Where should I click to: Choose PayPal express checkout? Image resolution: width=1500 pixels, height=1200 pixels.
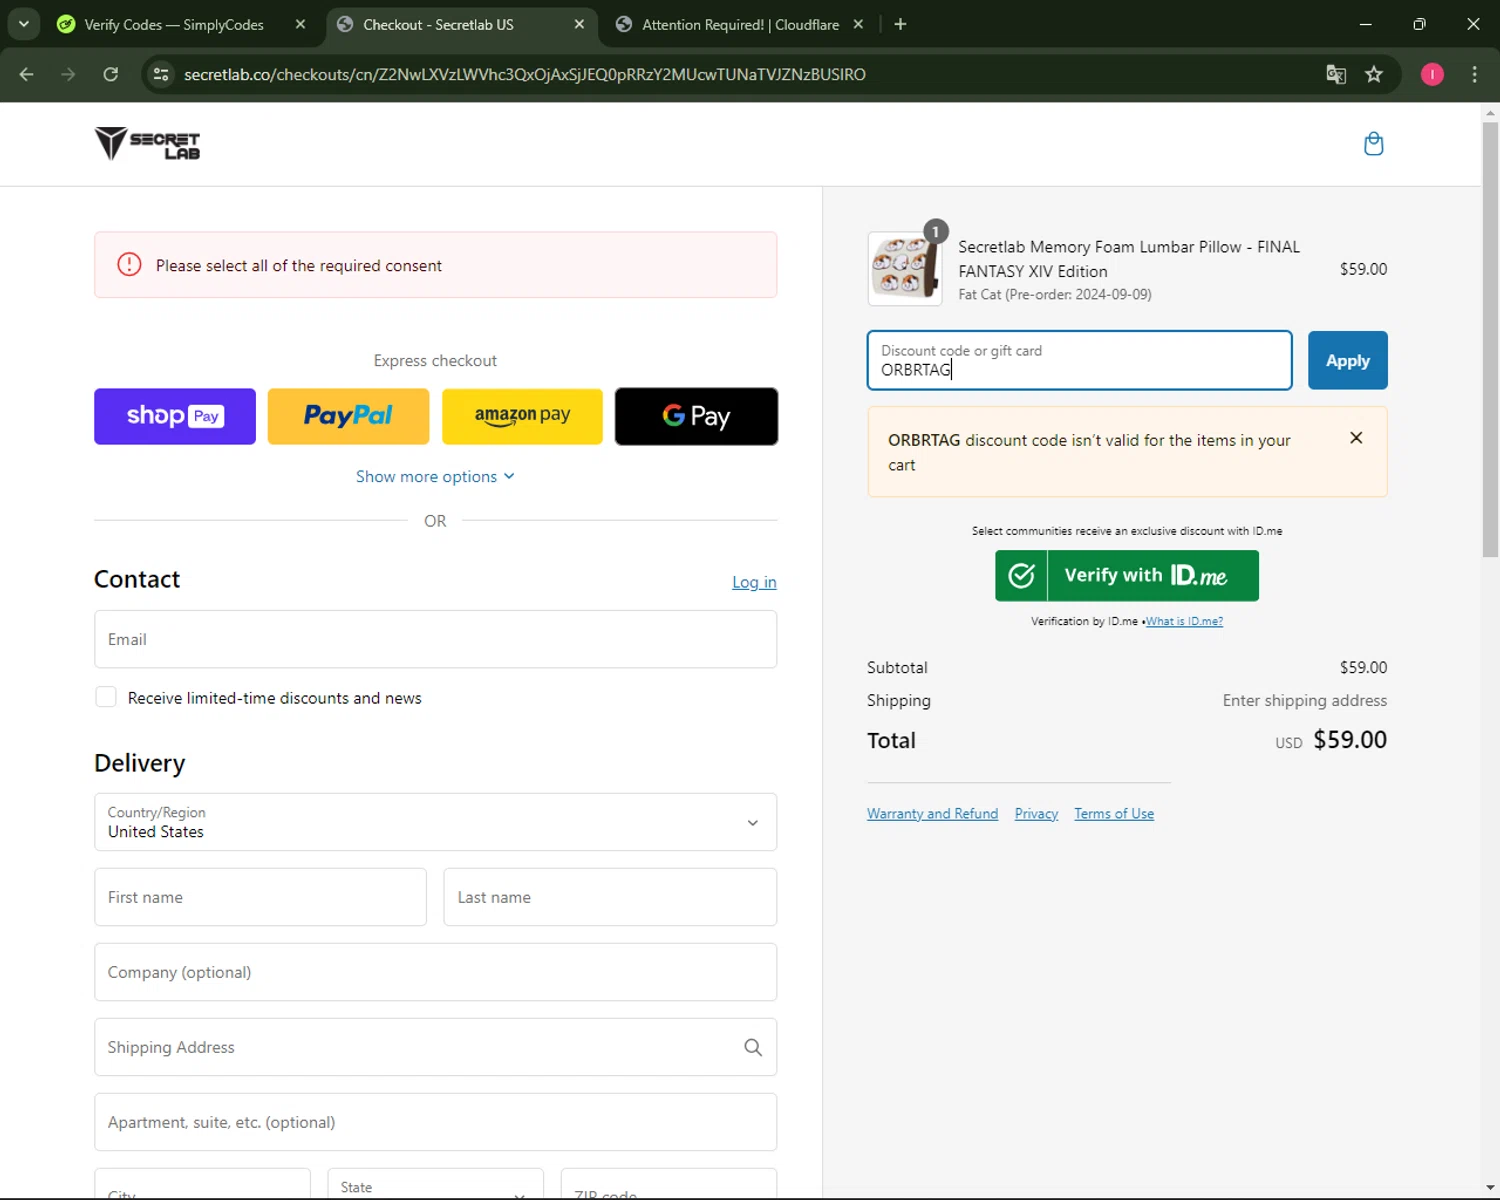tap(348, 416)
